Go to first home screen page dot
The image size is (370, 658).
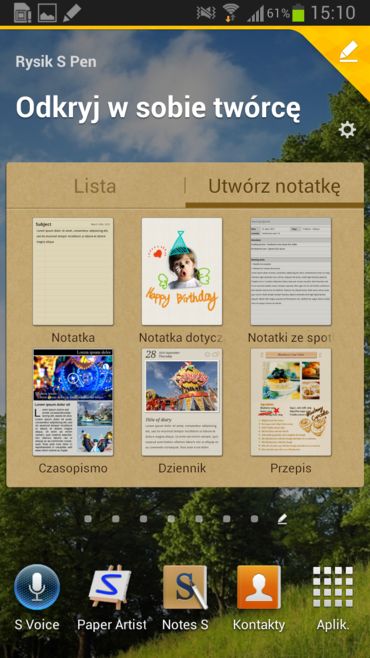point(88,519)
